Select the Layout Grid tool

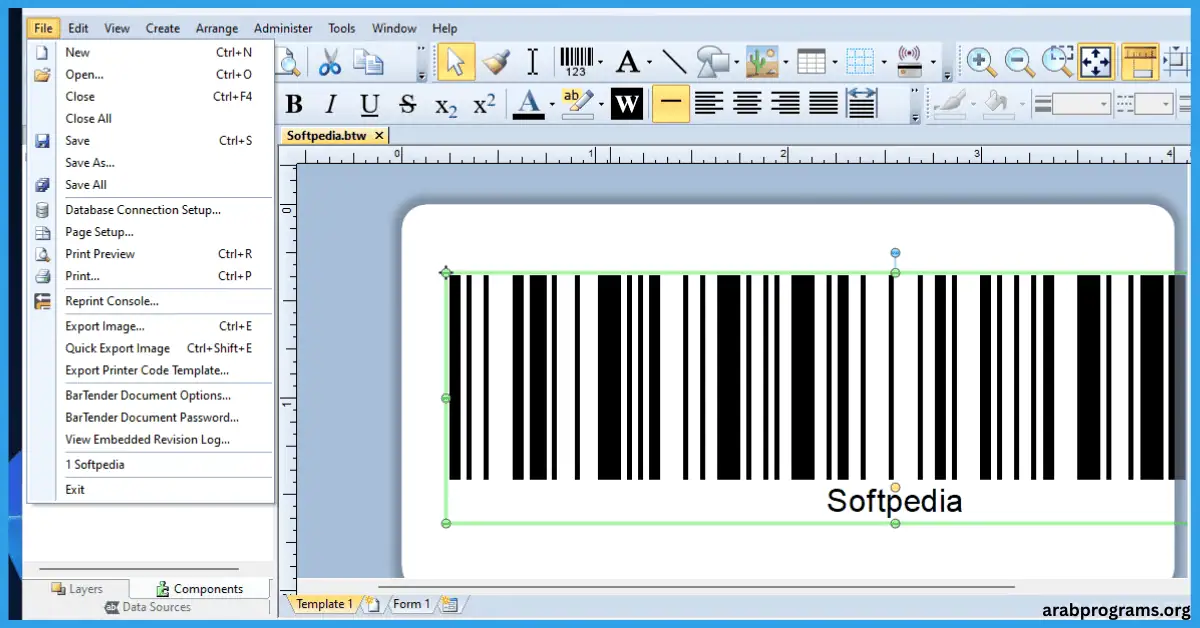pyautogui.click(x=860, y=62)
